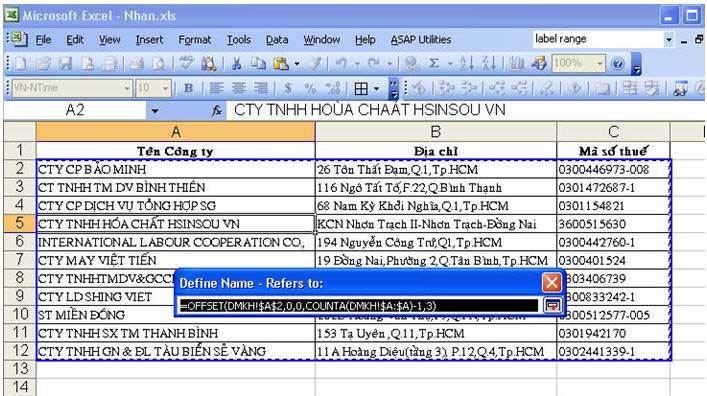Image resolution: width=707 pixels, height=396 pixels.
Task: Open the VN-NTime font dropdown
Action: coord(127,88)
